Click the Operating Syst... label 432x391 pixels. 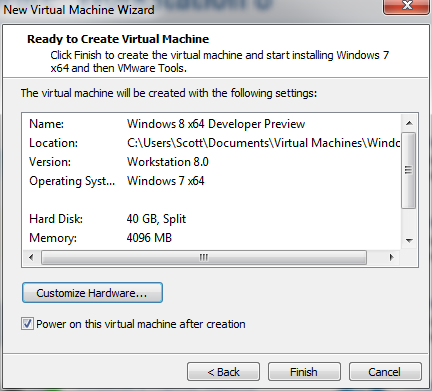coord(72,181)
